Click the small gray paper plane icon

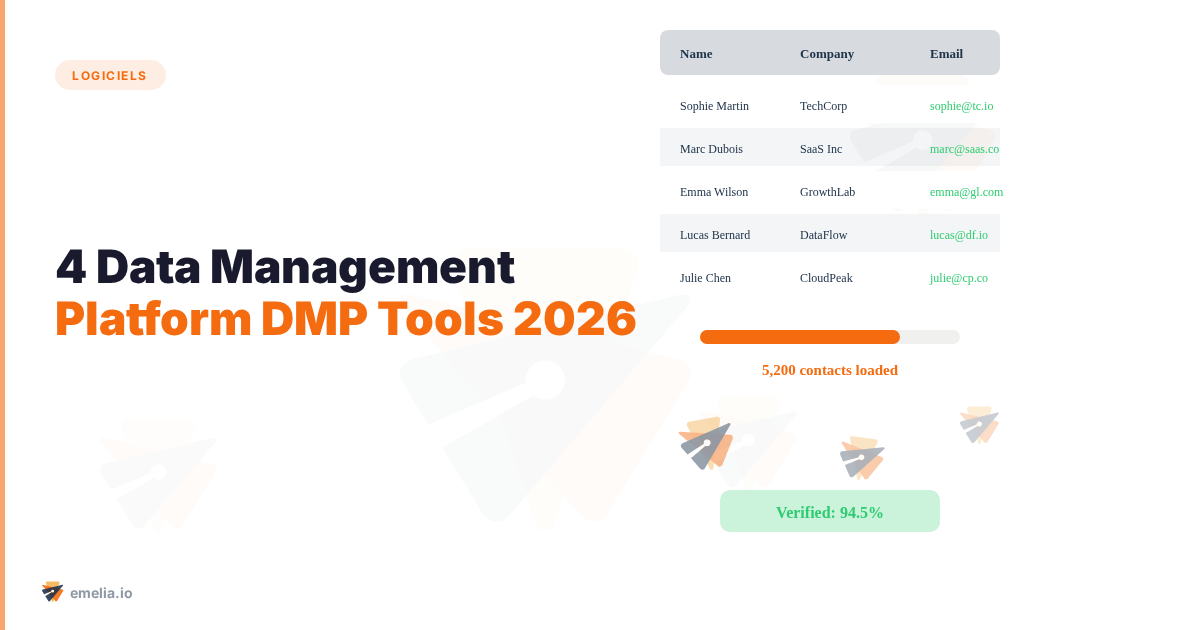(979, 425)
